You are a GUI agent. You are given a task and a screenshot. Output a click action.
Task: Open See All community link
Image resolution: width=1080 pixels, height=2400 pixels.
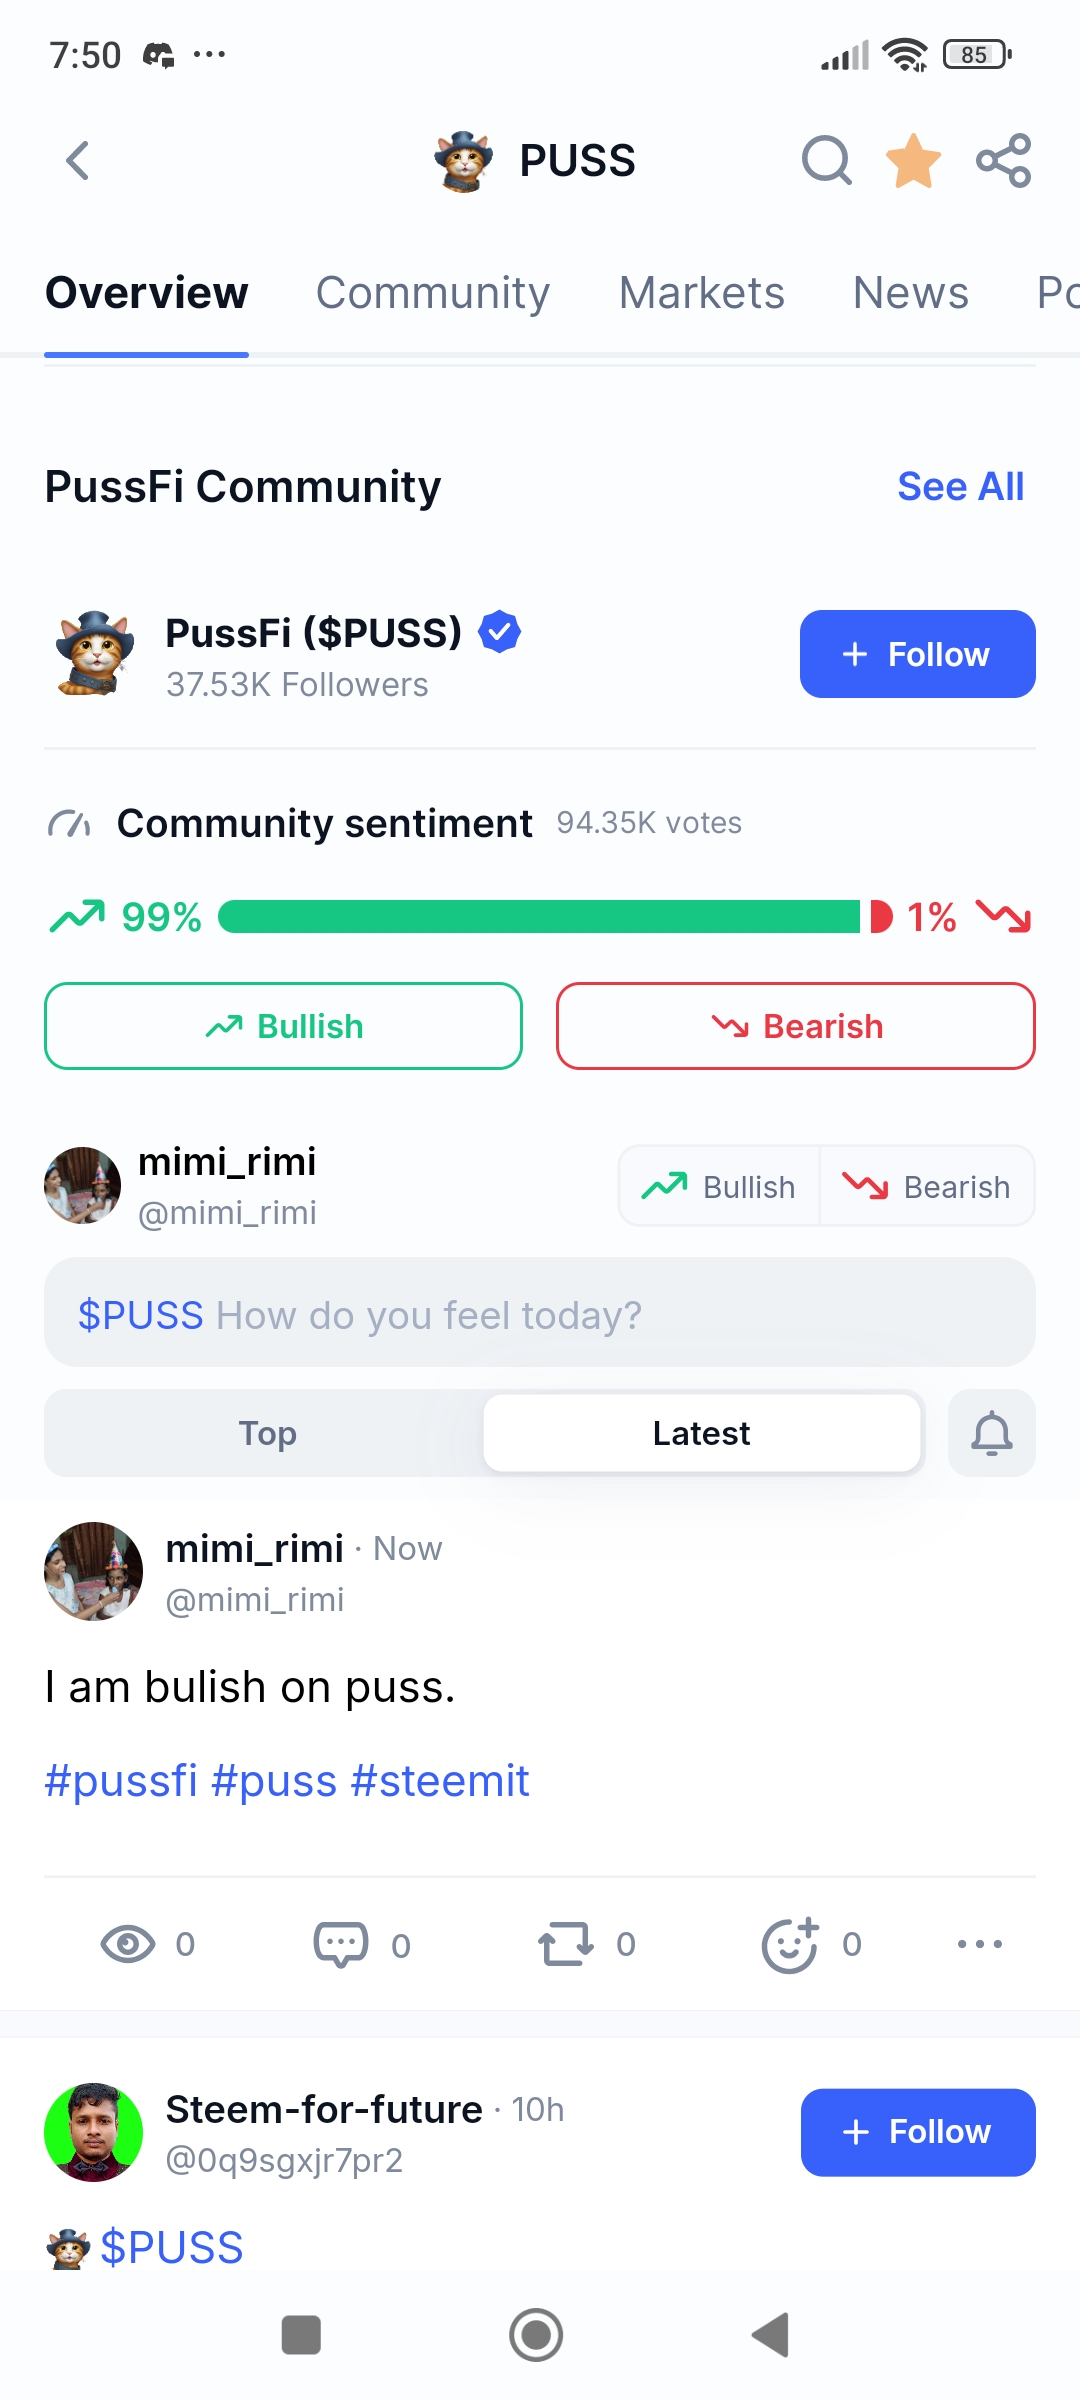point(961,486)
